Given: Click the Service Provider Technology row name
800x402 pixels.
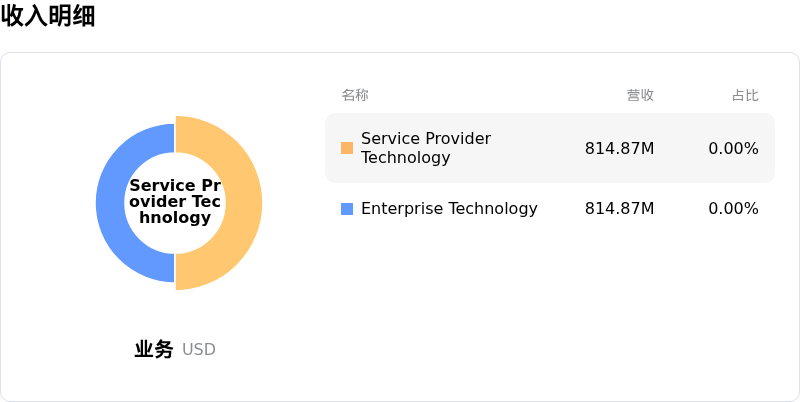Looking at the screenshot, I should pos(426,148).
